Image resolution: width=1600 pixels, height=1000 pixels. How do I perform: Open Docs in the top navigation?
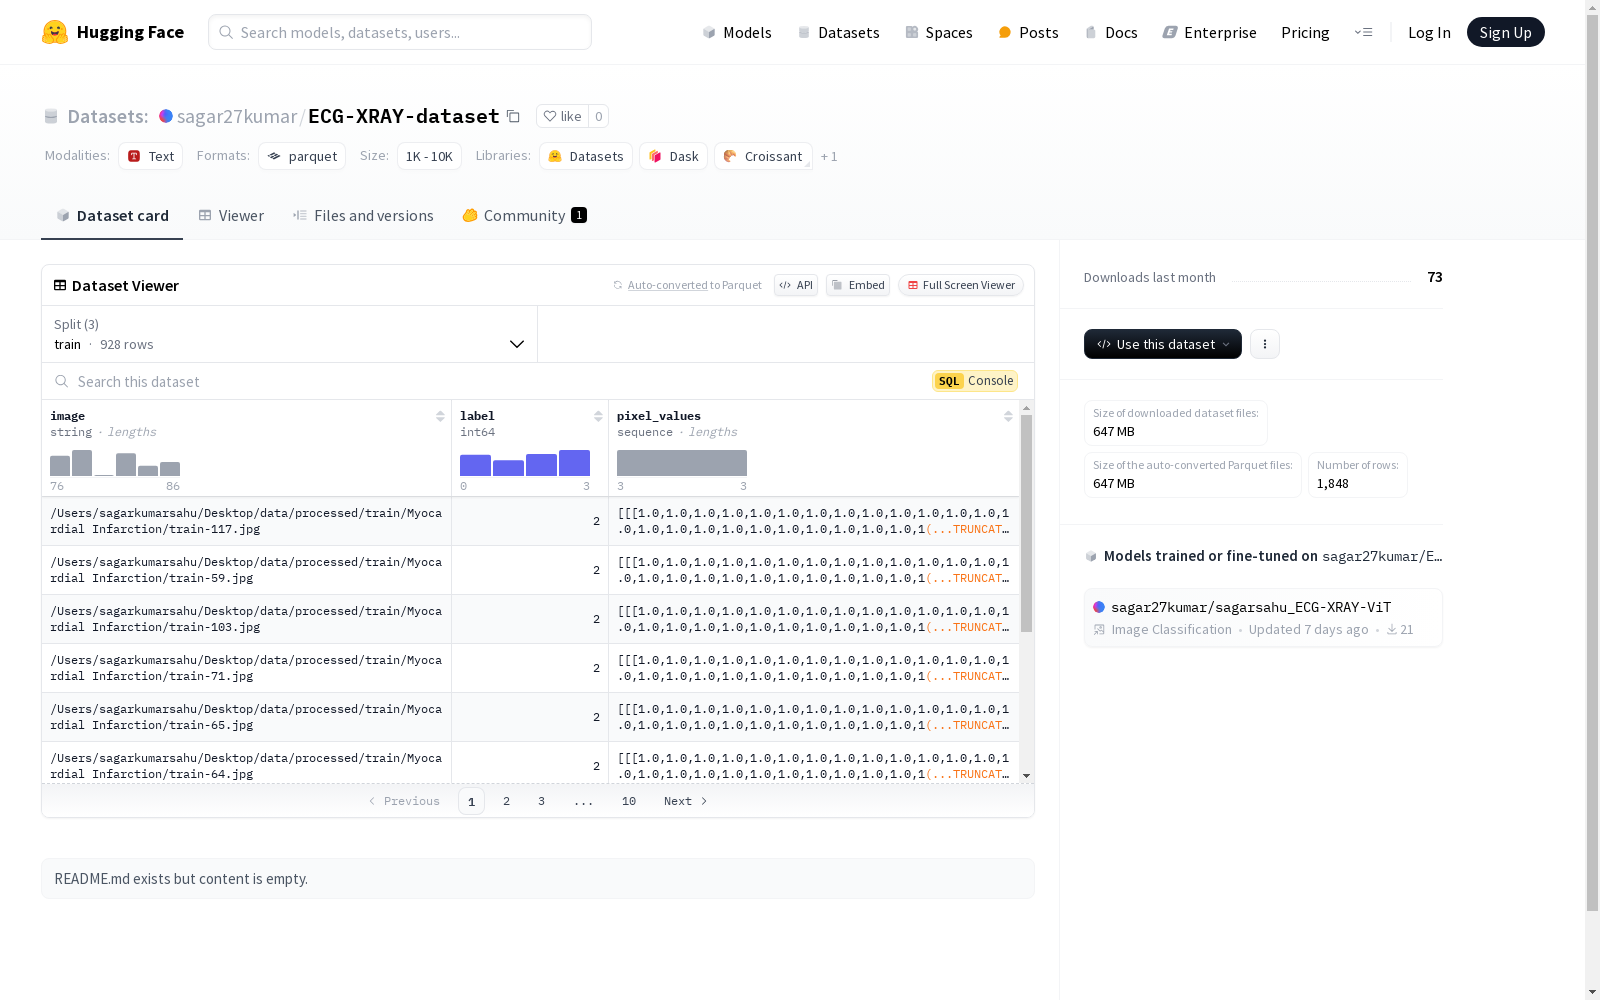[x=1111, y=32]
